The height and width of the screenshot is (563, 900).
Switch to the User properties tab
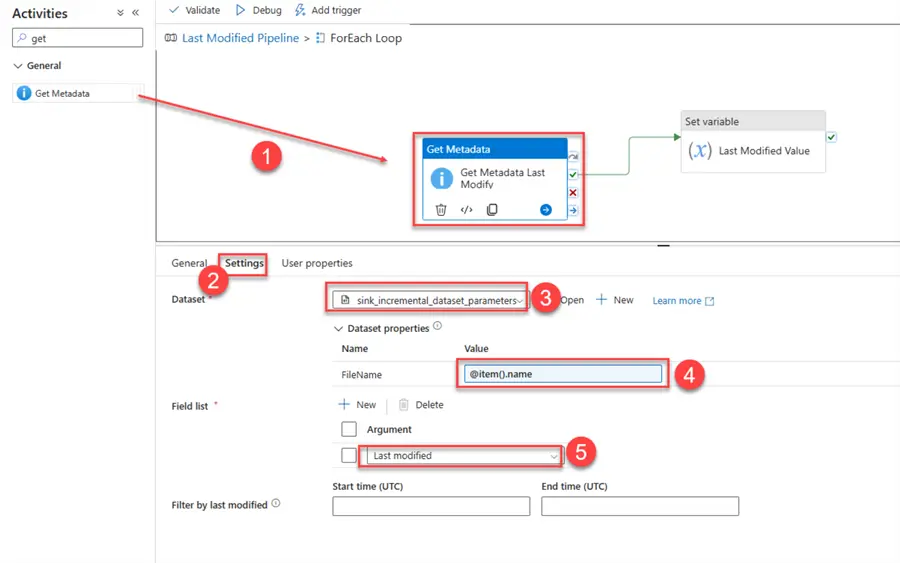(317, 264)
